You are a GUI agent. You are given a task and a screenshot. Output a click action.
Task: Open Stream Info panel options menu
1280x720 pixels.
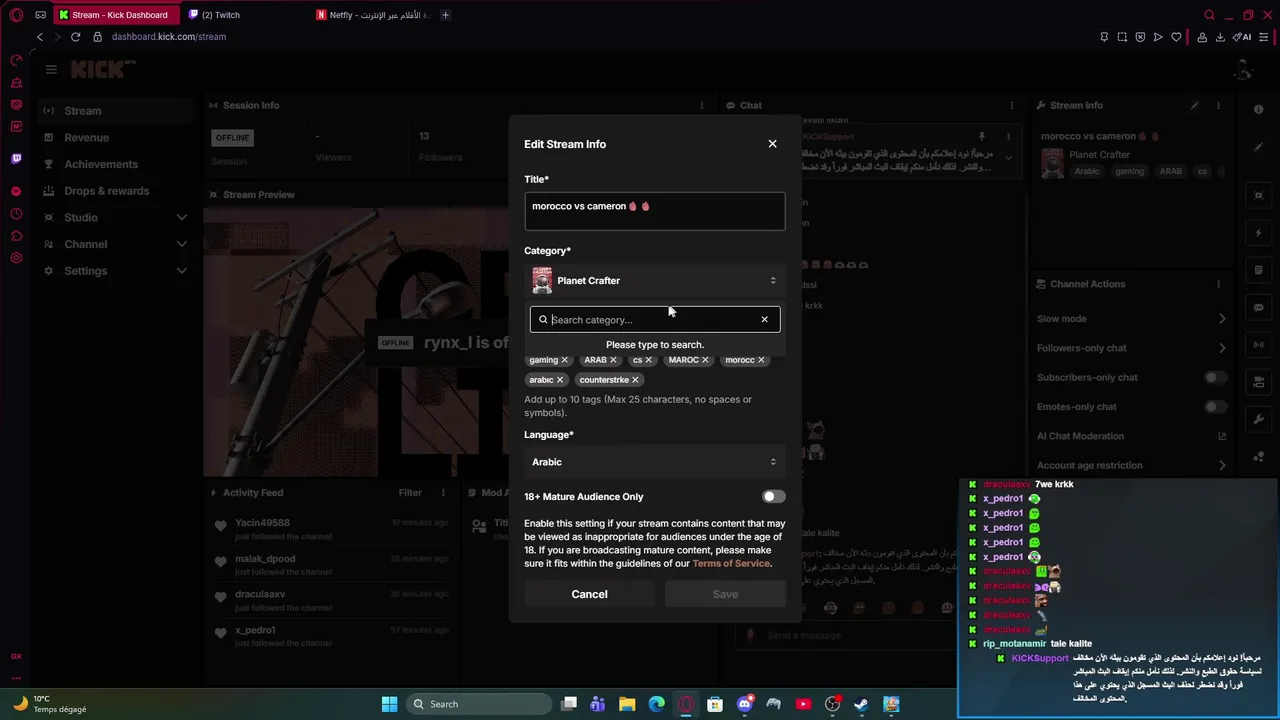click(1218, 106)
